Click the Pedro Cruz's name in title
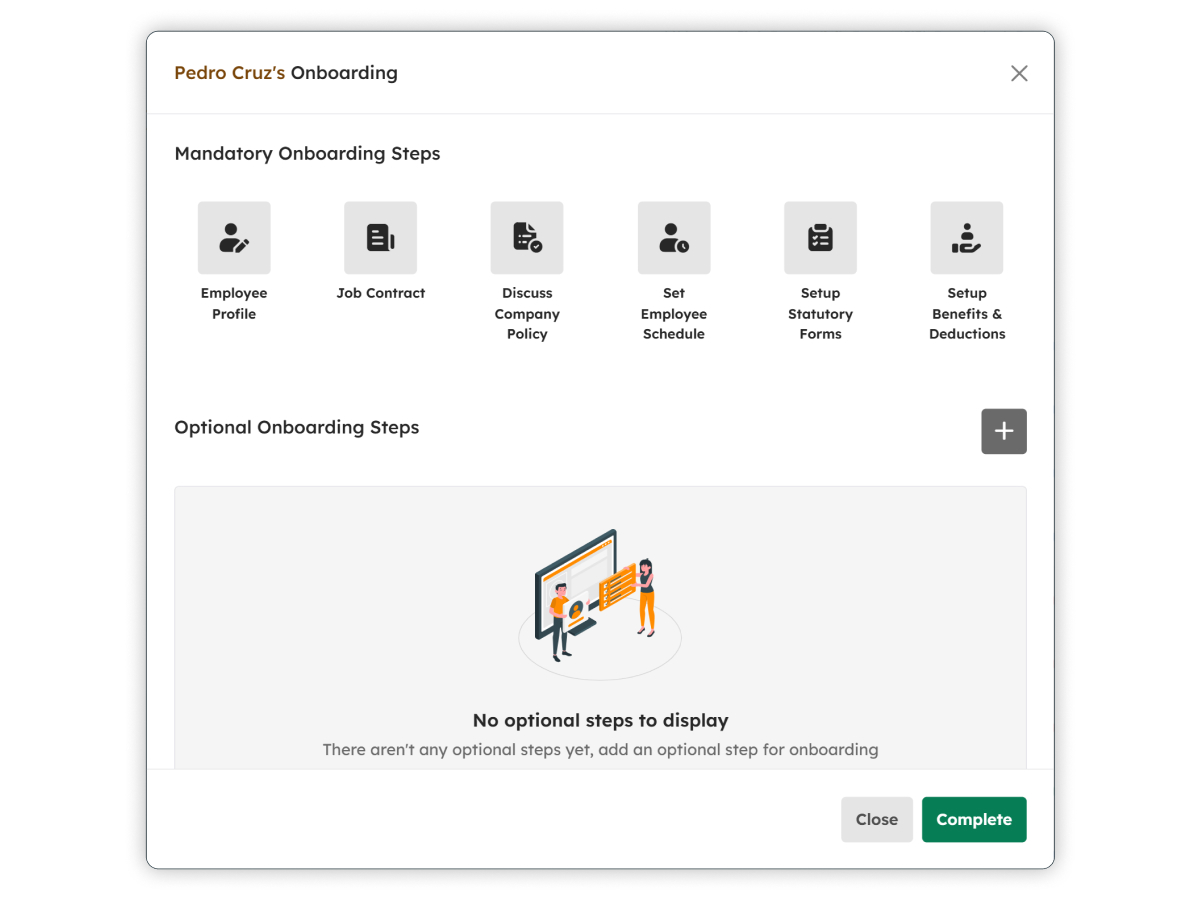 point(230,73)
